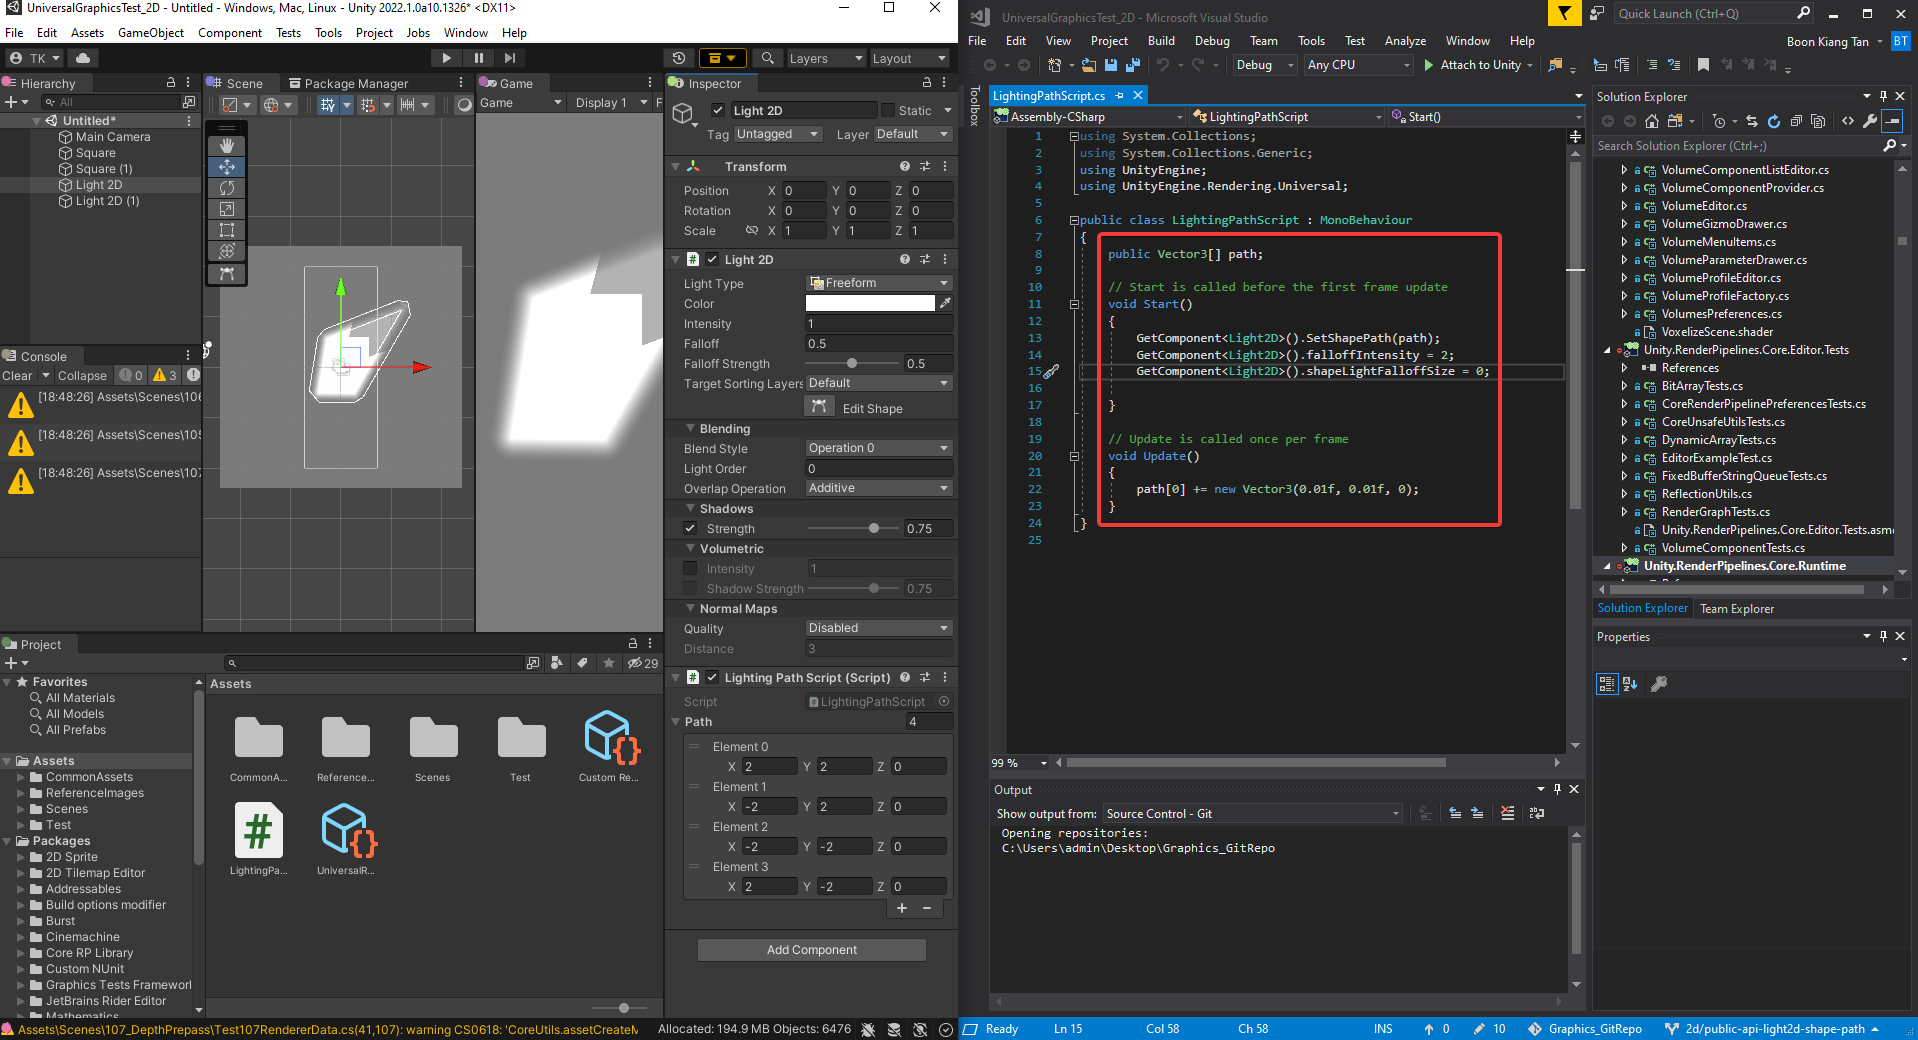Click the Unity Step frame button
1918x1040 pixels.
point(510,58)
